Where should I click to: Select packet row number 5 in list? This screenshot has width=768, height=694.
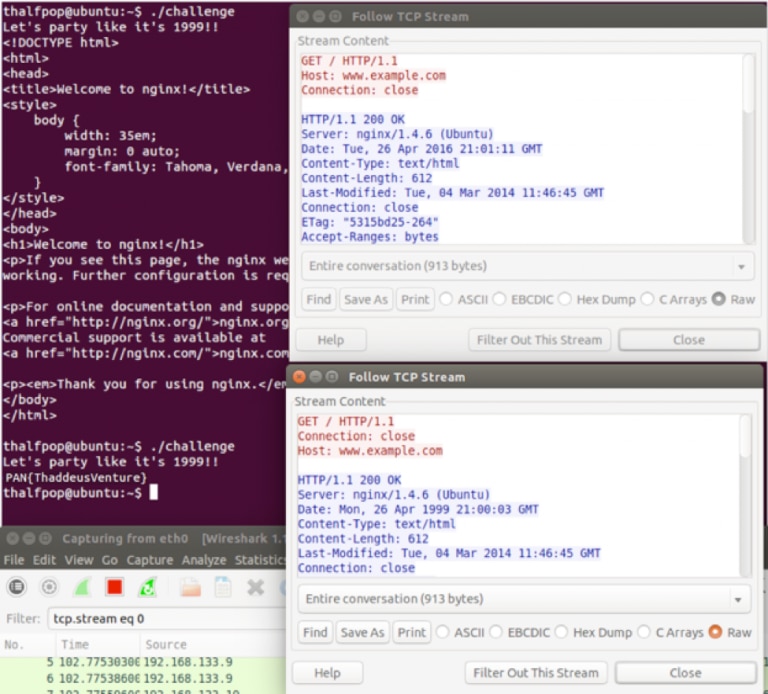point(143,662)
